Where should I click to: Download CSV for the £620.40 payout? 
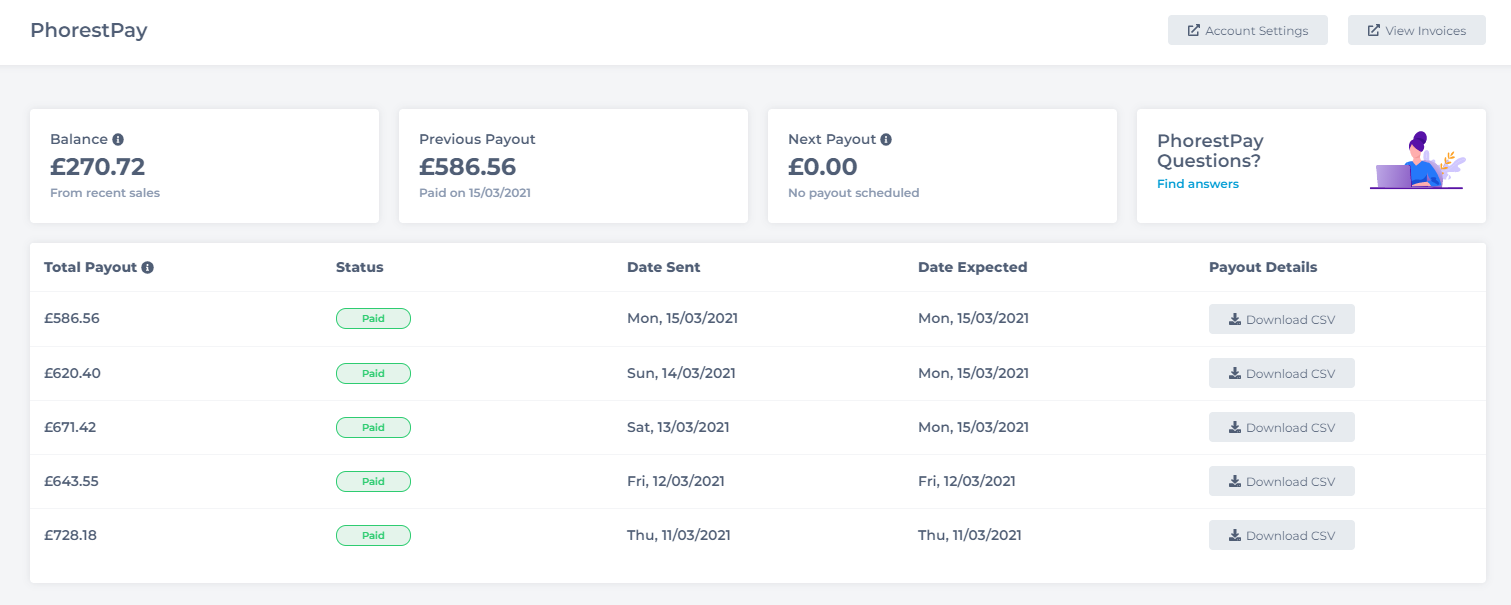(1281, 373)
